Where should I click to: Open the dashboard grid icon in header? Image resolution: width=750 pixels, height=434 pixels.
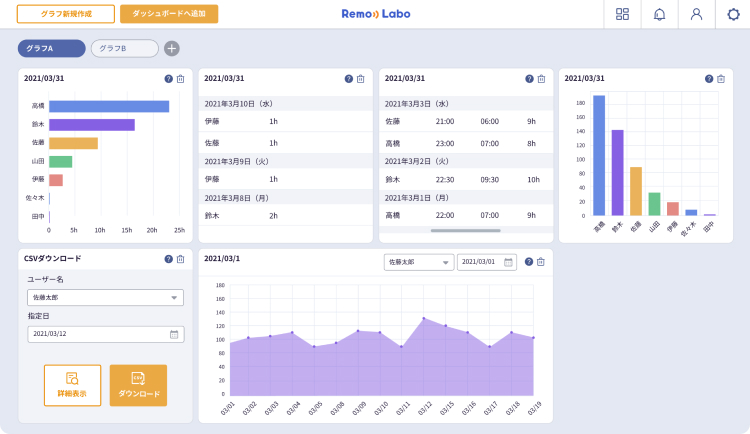tap(623, 14)
